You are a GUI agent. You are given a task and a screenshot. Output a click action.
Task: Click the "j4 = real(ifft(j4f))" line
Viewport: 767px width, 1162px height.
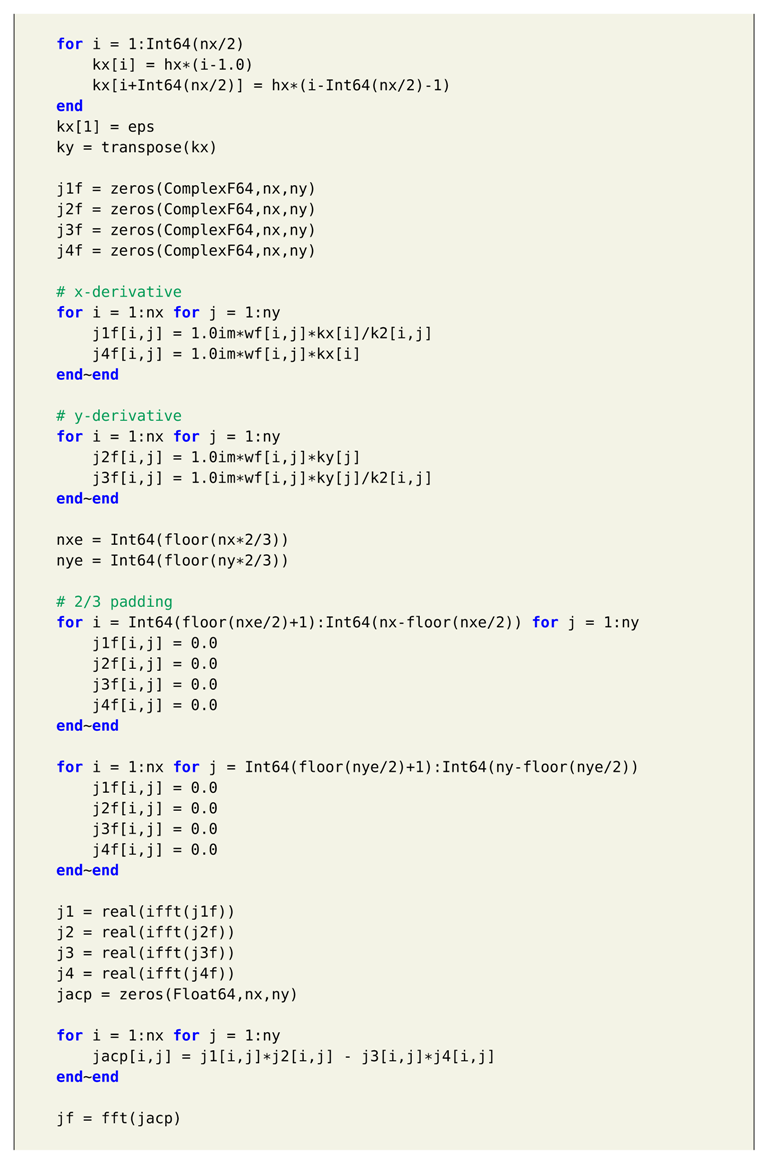click(x=145, y=974)
